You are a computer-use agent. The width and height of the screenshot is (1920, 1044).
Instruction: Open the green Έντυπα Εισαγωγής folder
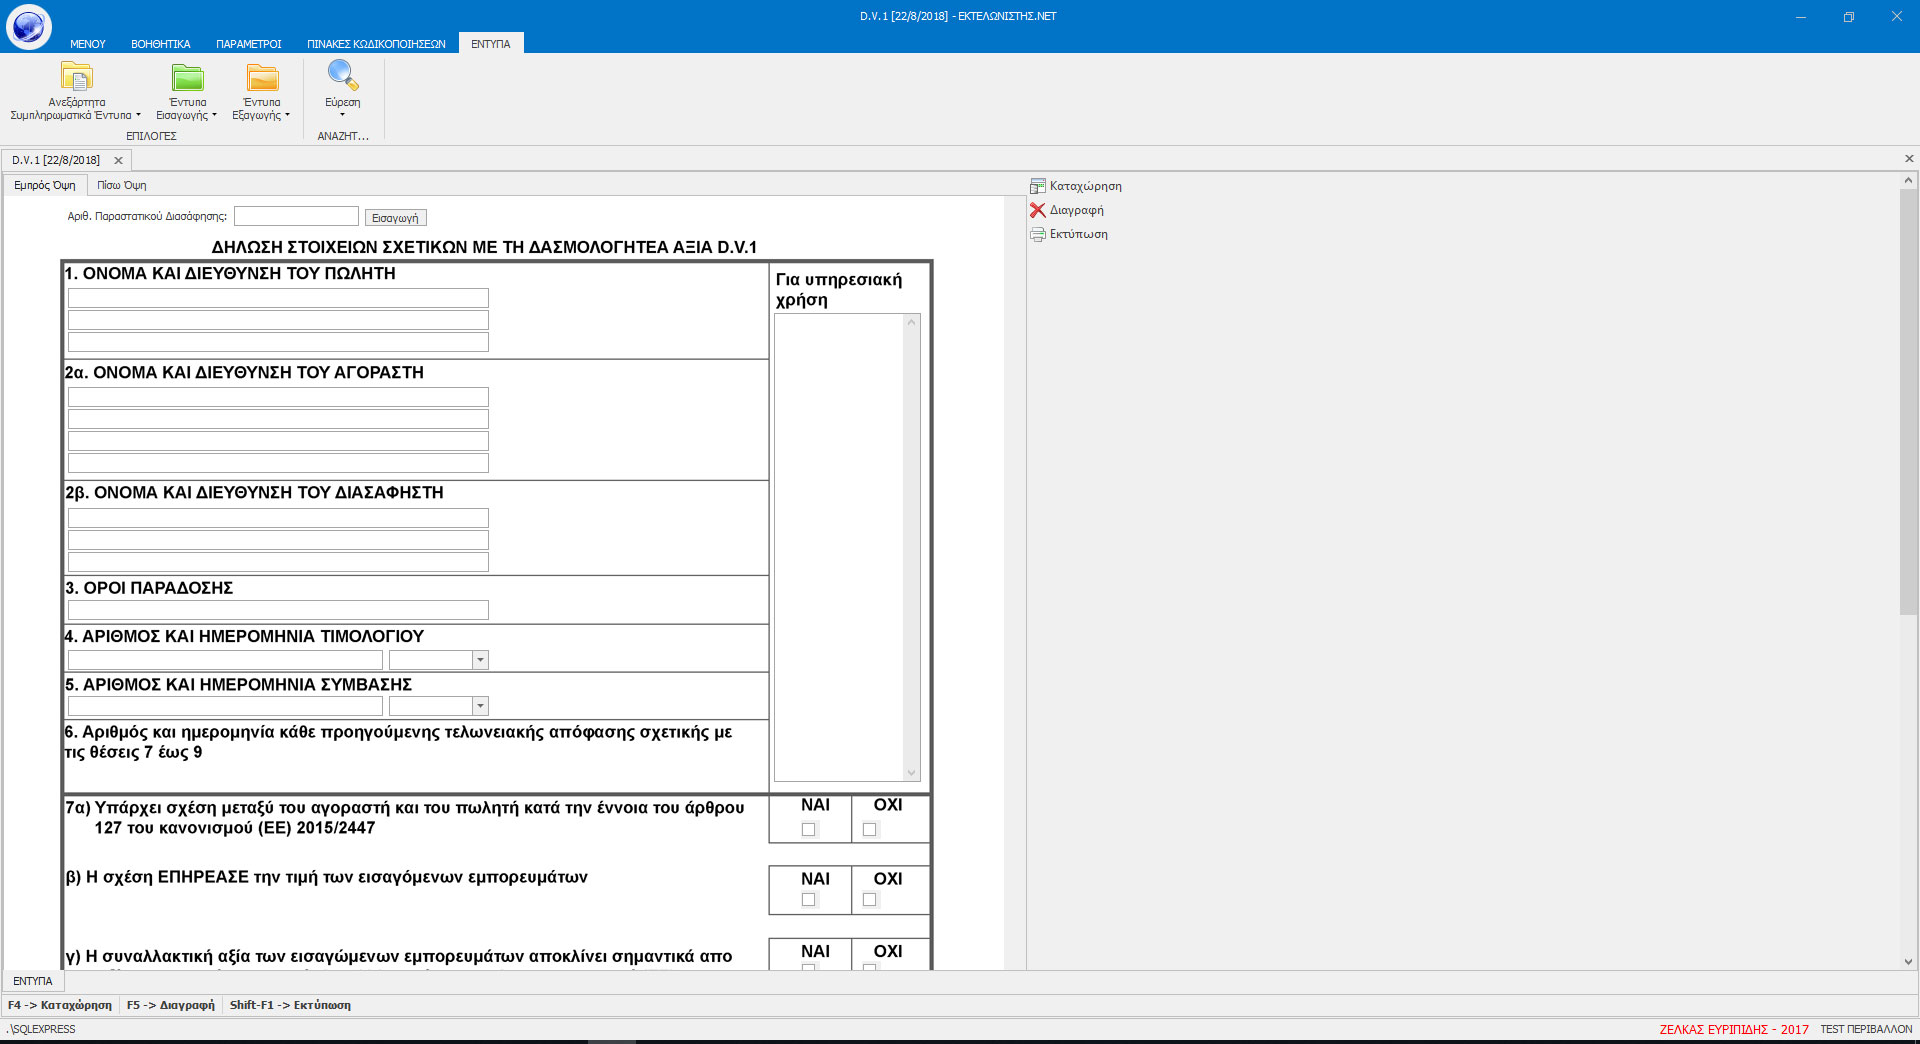pyautogui.click(x=187, y=77)
